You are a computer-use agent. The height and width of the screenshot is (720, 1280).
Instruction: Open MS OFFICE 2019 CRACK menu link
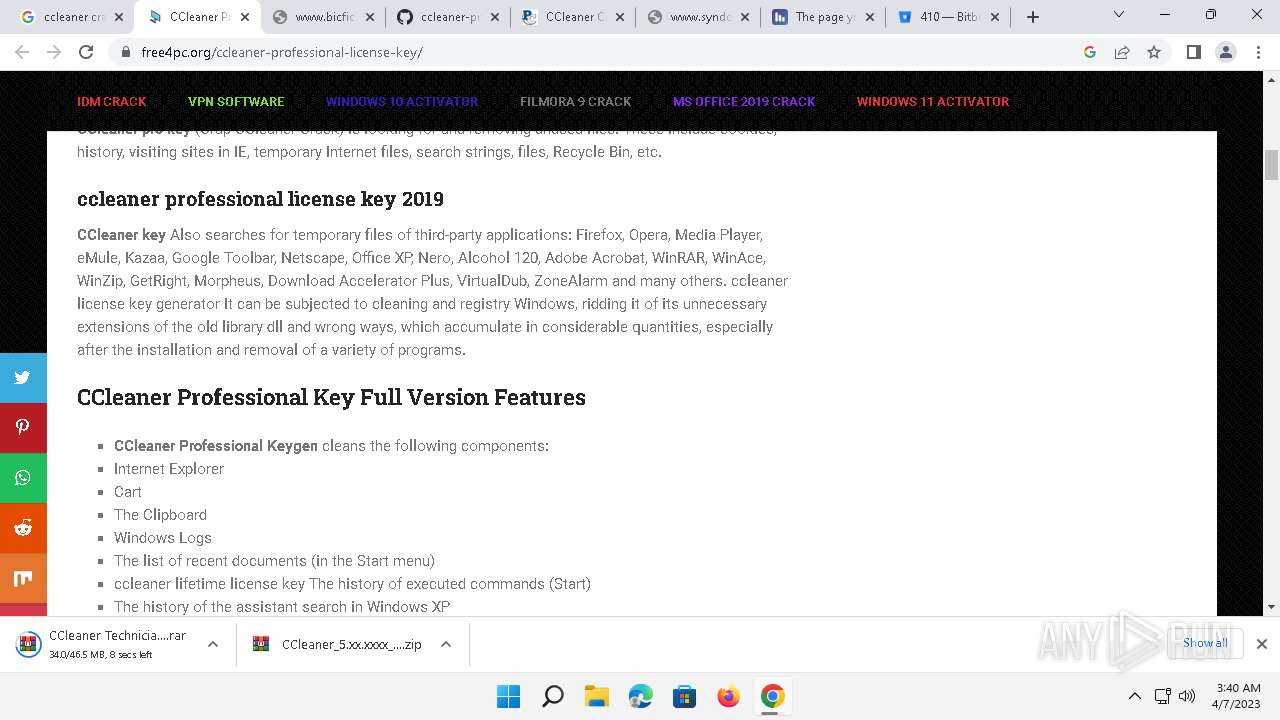[744, 101]
